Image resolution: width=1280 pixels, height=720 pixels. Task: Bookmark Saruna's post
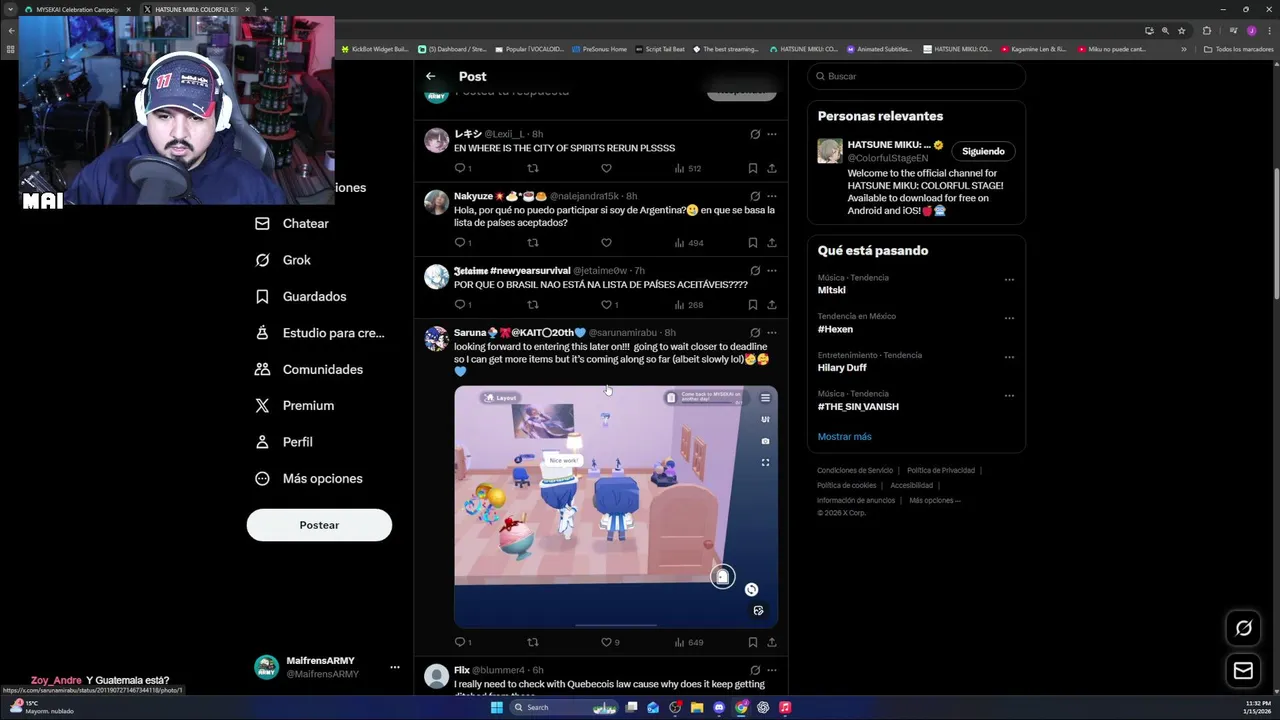pyautogui.click(x=752, y=642)
